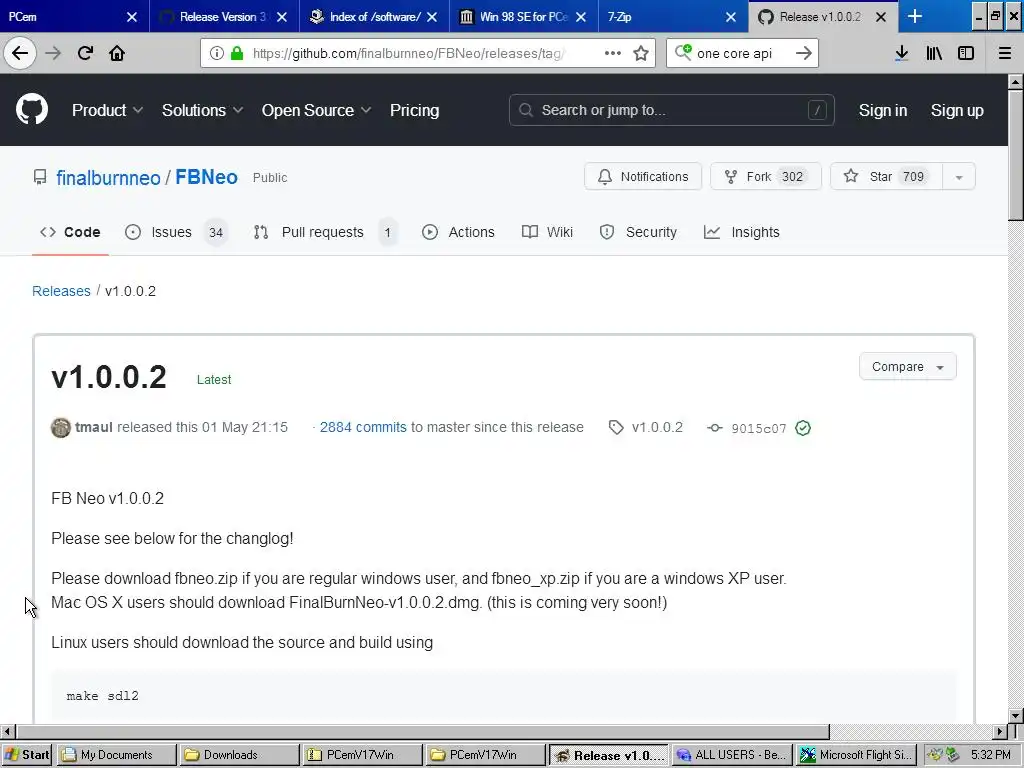
Task: Close the 7-Zip browser tab
Action: tap(731, 17)
